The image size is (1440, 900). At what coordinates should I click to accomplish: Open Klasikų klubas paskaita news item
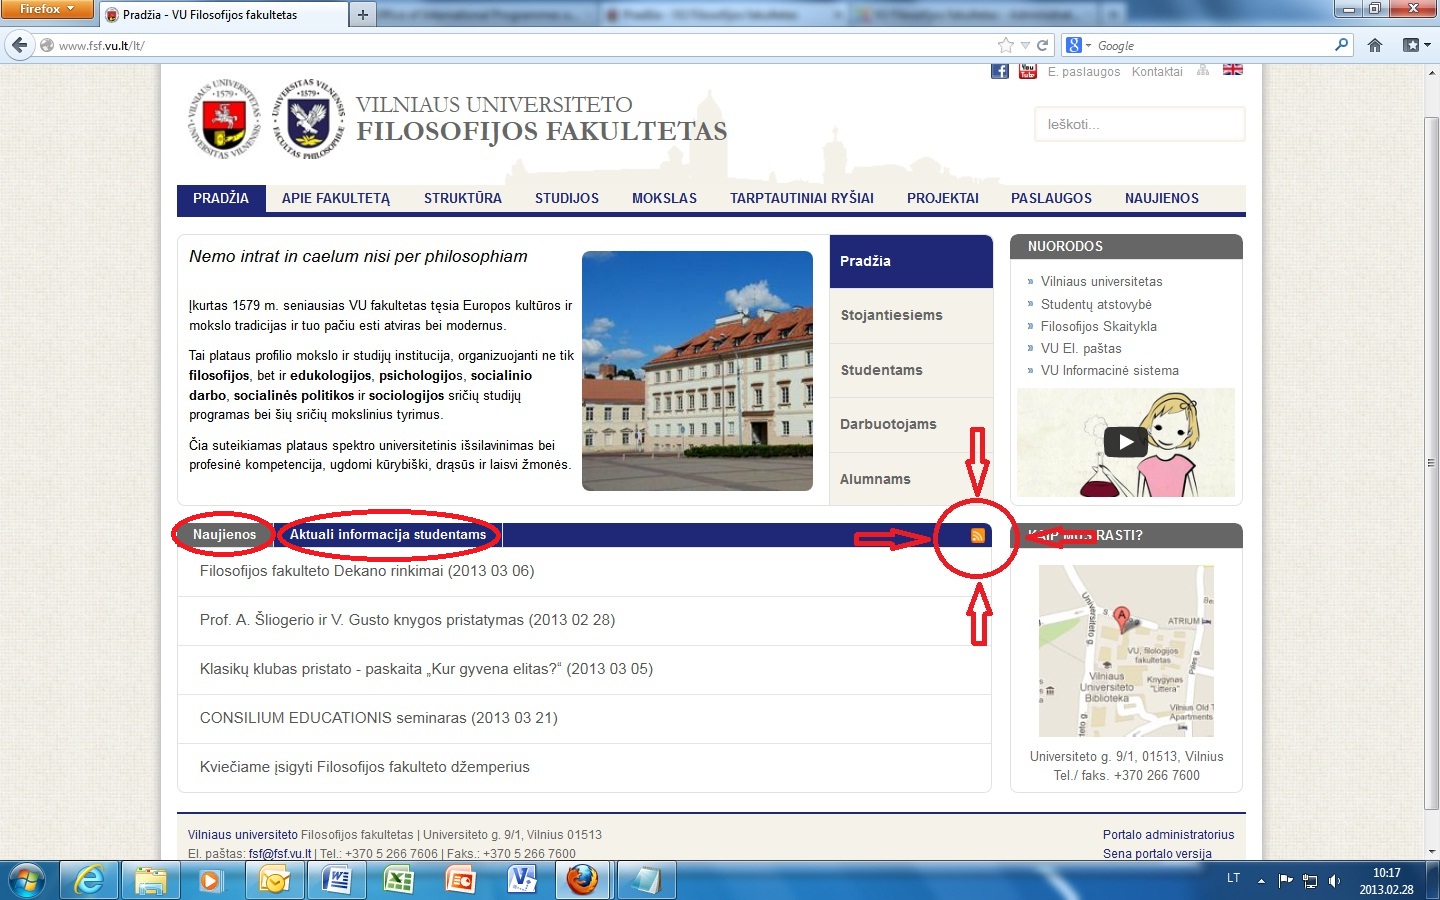click(x=426, y=669)
